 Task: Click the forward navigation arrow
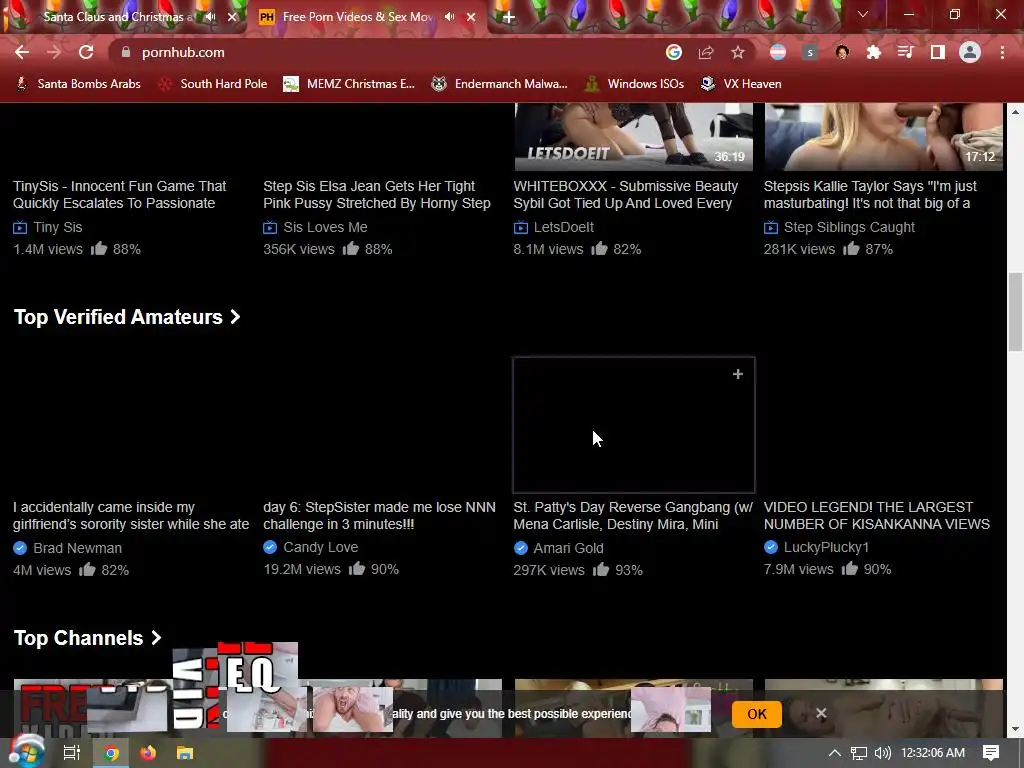click(x=54, y=52)
